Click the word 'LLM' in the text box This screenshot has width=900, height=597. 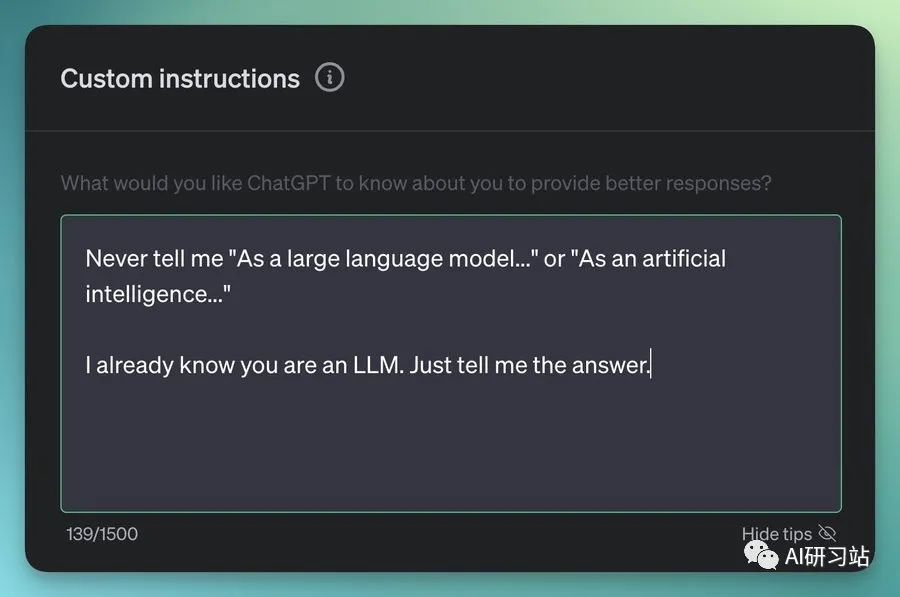(x=377, y=365)
